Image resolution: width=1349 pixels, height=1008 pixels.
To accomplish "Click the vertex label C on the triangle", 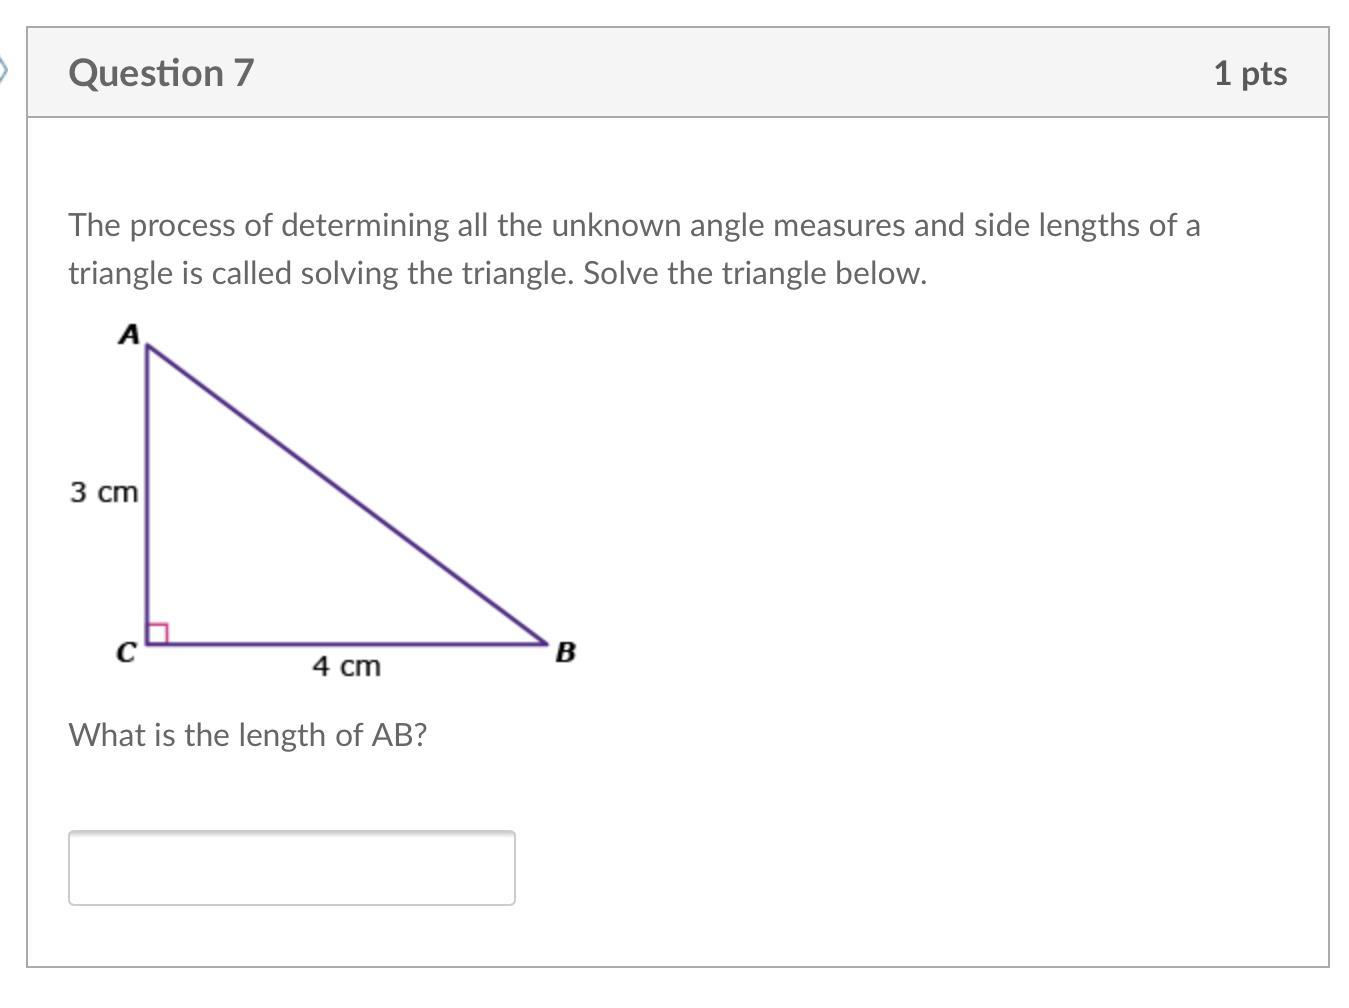I will pyautogui.click(x=126, y=653).
